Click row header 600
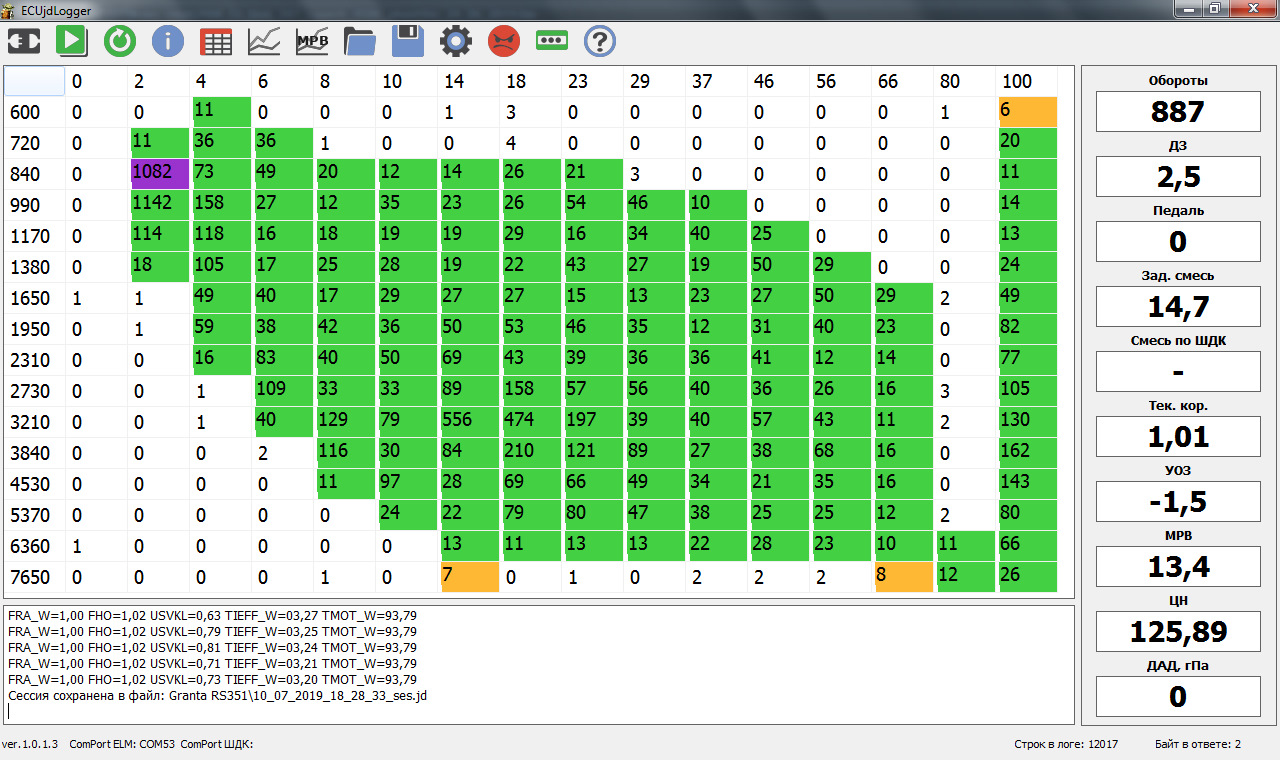This screenshot has width=1280, height=760. (35, 112)
